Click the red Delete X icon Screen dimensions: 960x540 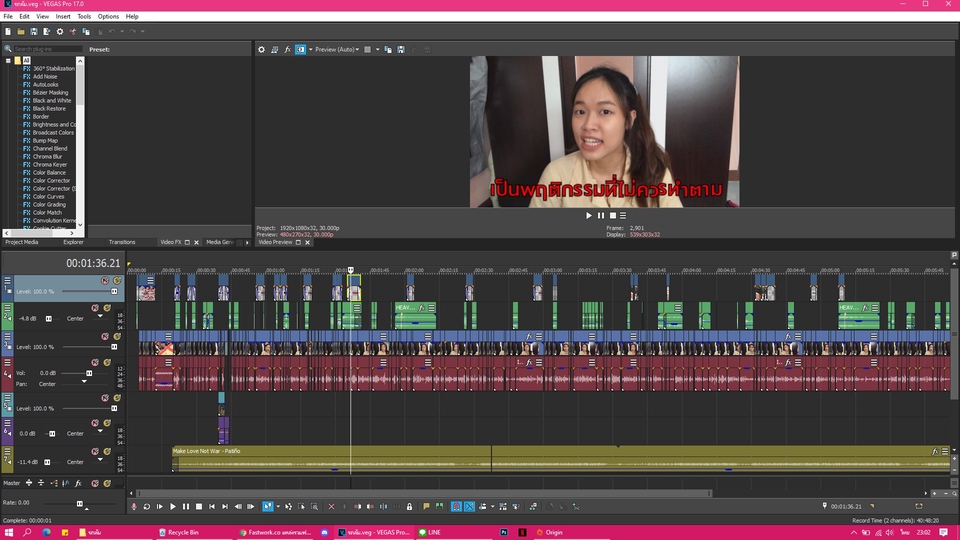pyautogui.click(x=331, y=506)
